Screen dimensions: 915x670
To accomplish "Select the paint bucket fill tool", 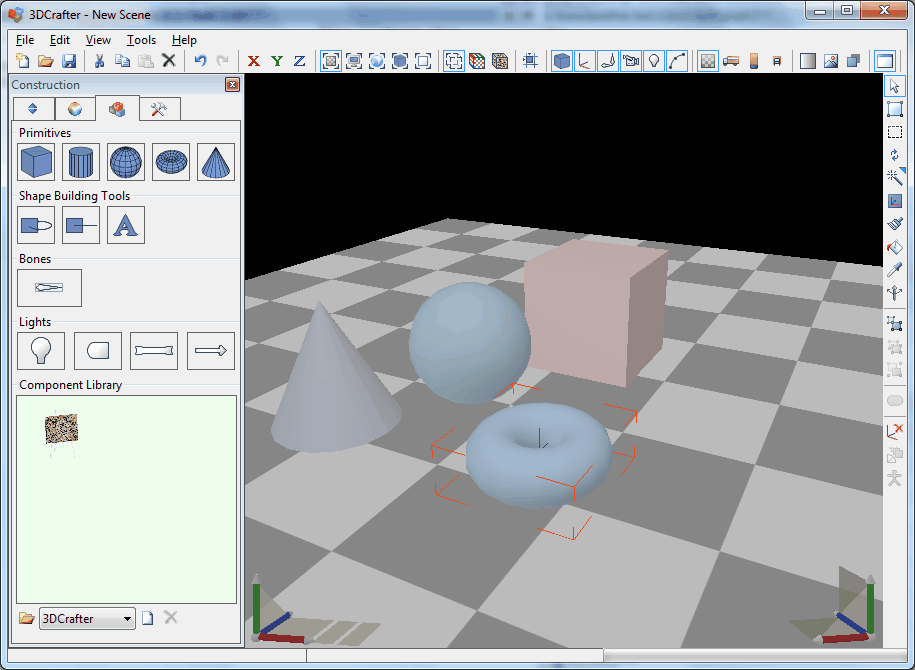I will [x=895, y=247].
